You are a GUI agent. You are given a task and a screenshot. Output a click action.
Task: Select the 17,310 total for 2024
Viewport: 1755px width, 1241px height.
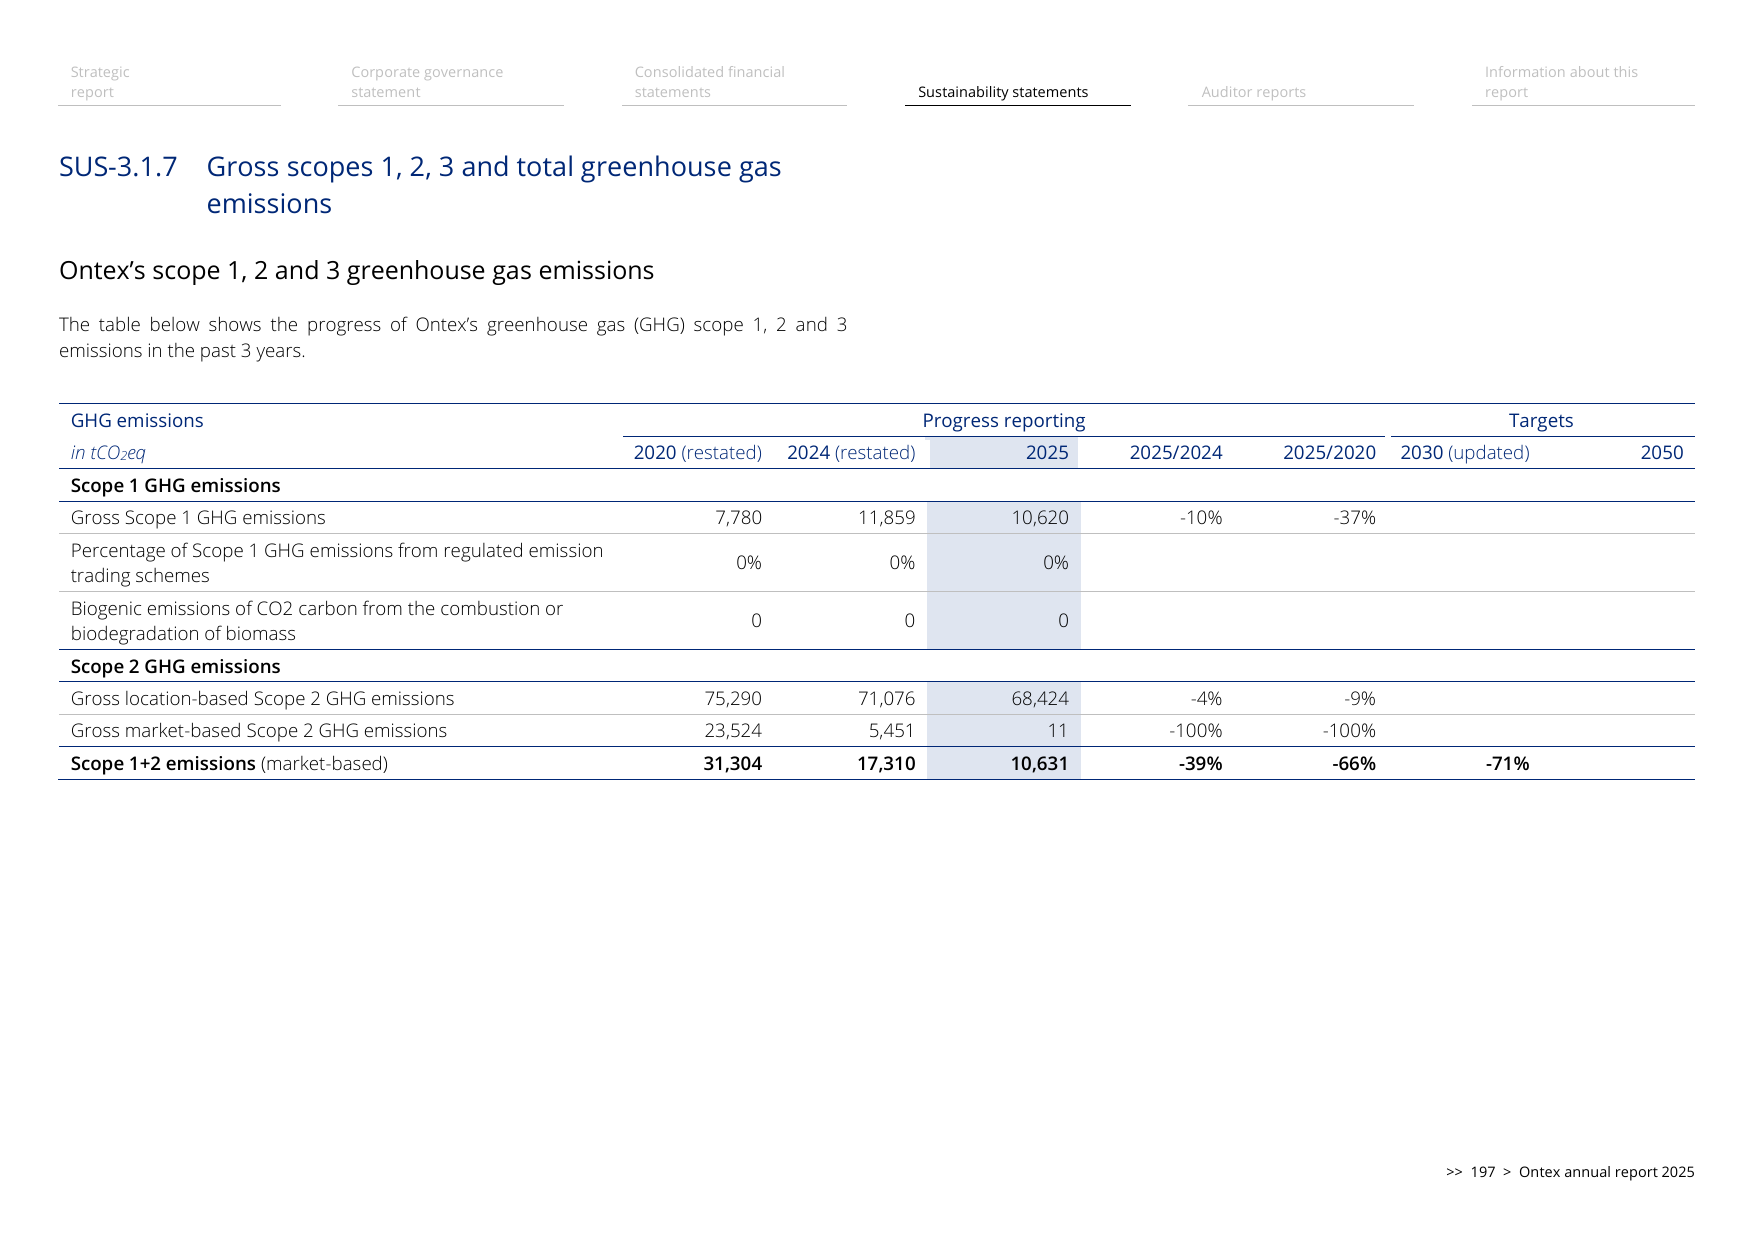pos(886,764)
